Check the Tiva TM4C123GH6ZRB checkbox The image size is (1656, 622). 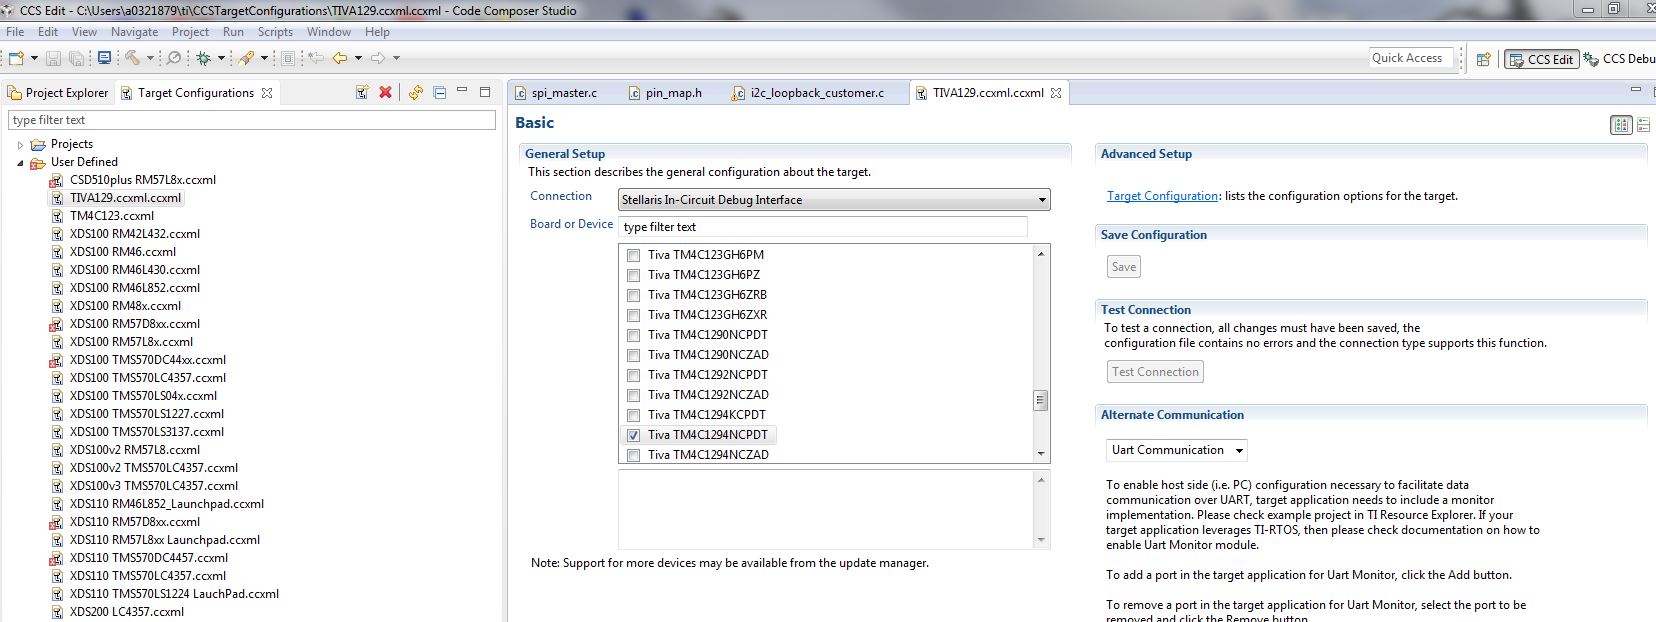coord(633,295)
